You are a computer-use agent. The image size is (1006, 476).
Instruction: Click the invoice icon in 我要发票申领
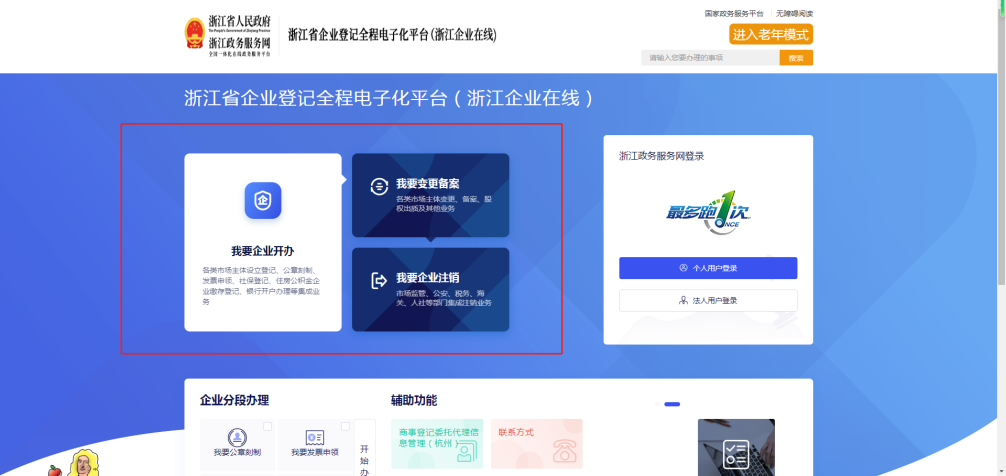pos(315,437)
